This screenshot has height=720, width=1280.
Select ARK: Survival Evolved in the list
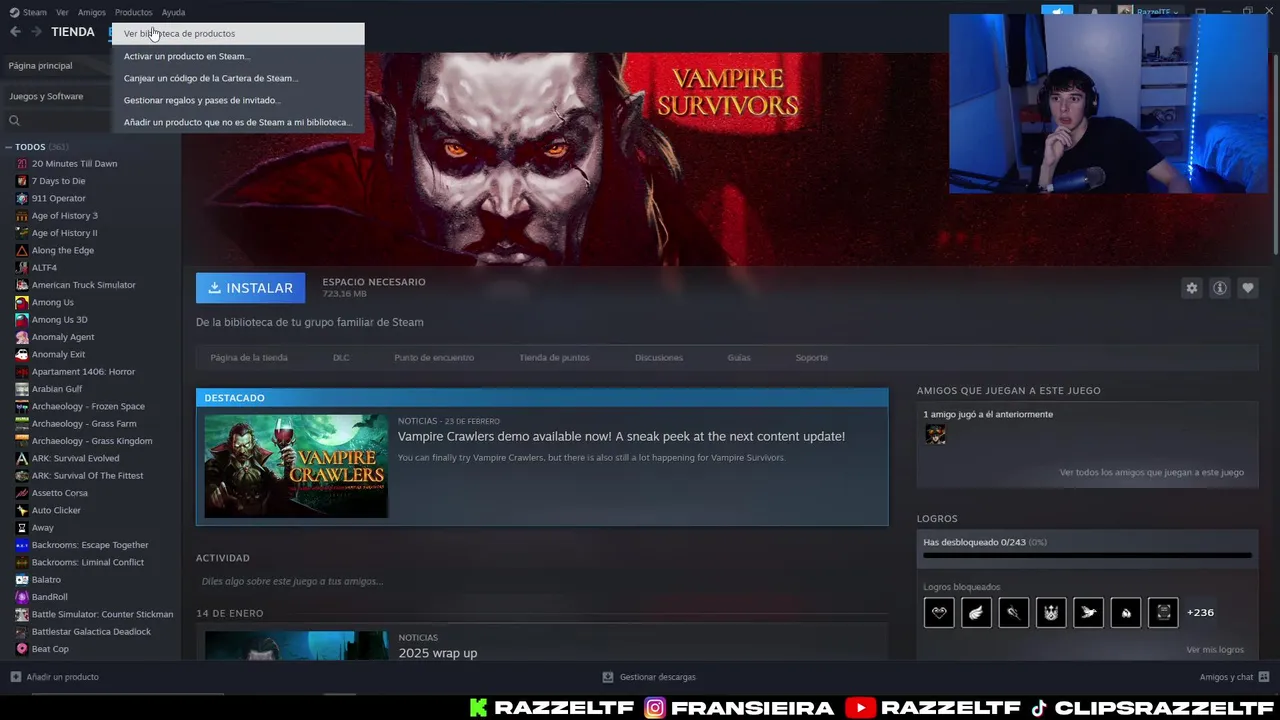(x=75, y=458)
